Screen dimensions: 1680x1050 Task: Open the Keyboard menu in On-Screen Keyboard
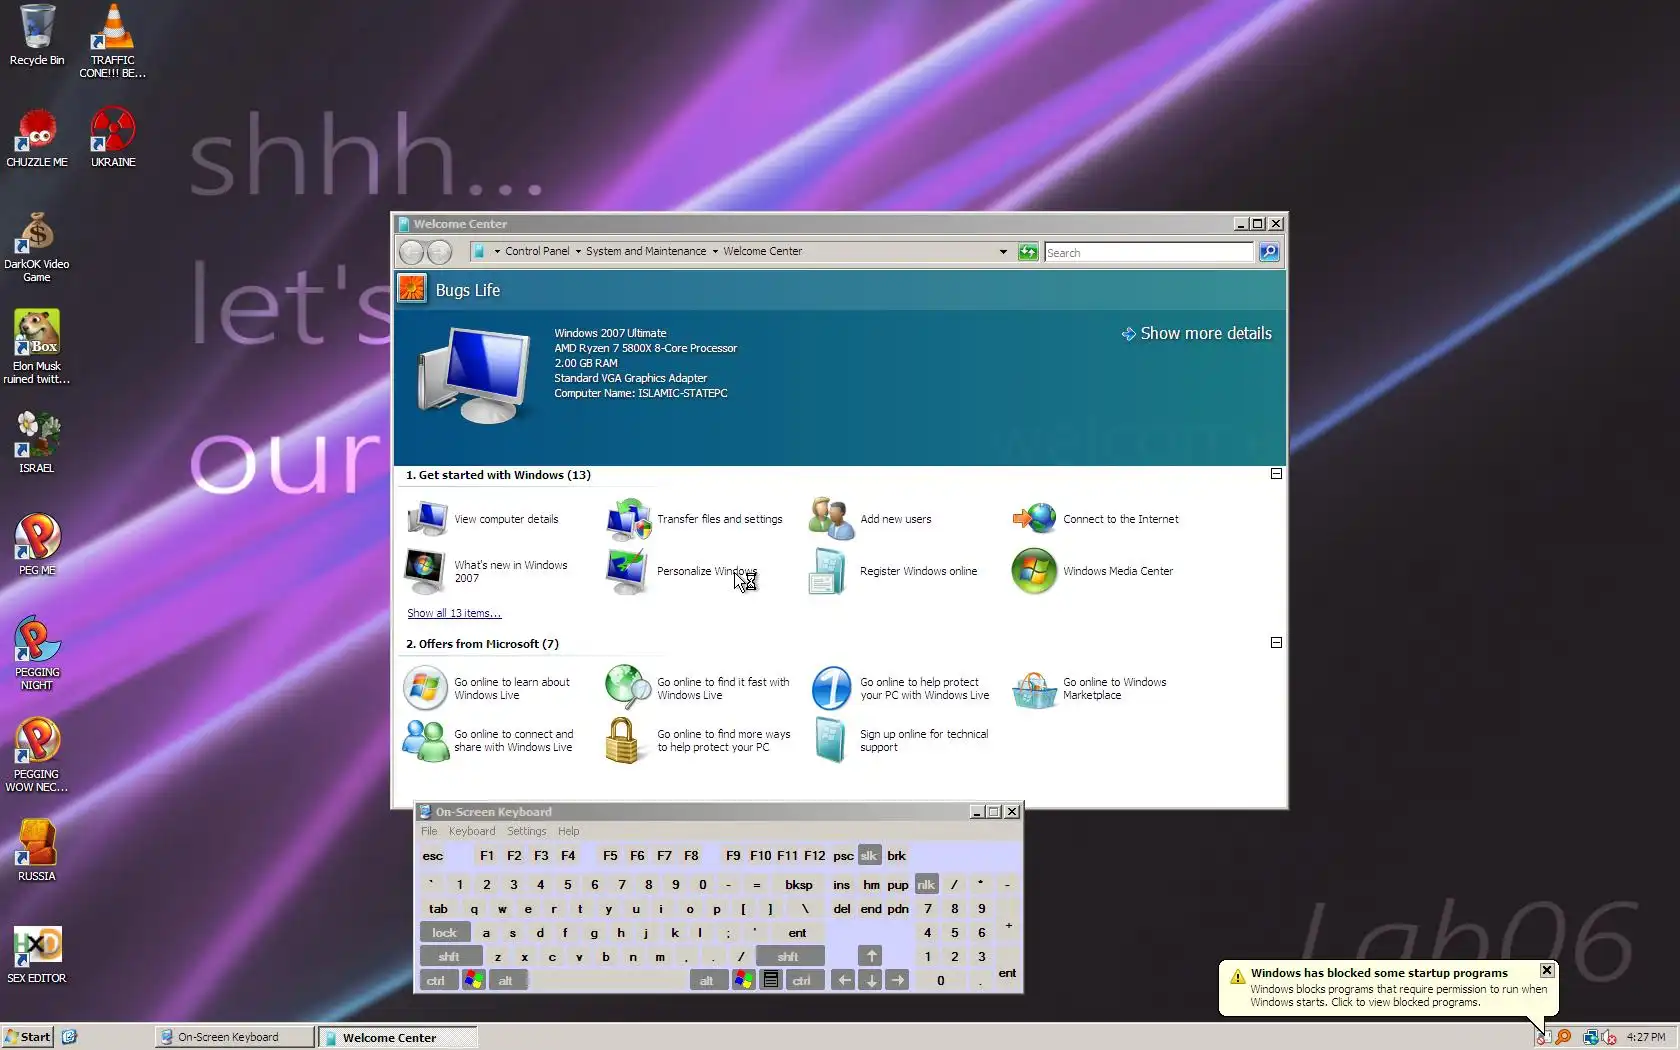pyautogui.click(x=472, y=831)
